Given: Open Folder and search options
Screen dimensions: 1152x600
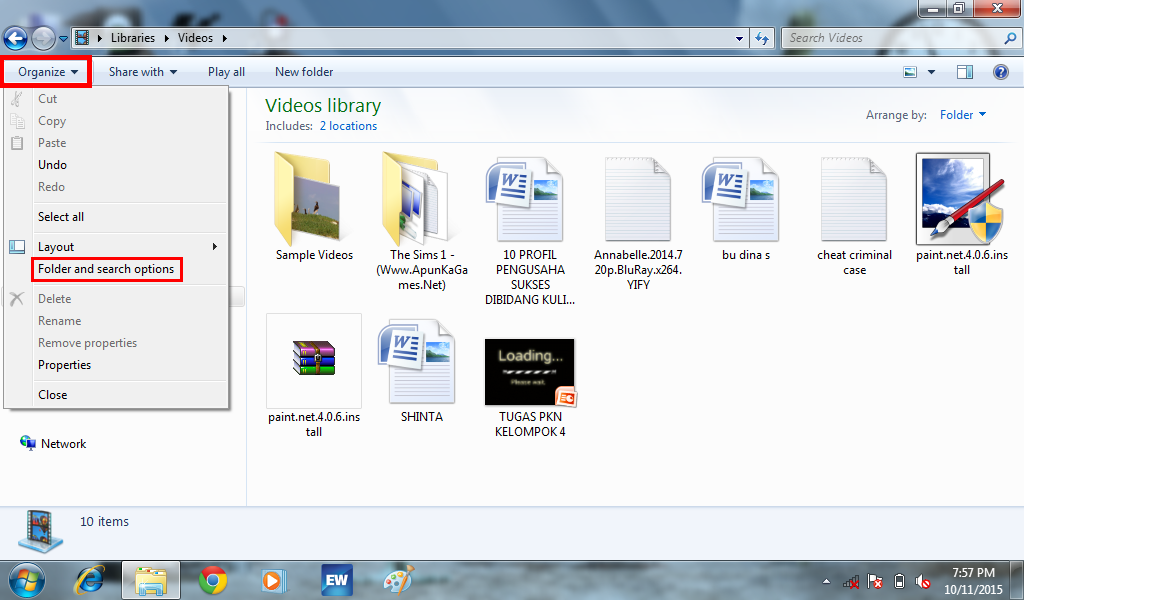Looking at the screenshot, I should (107, 269).
